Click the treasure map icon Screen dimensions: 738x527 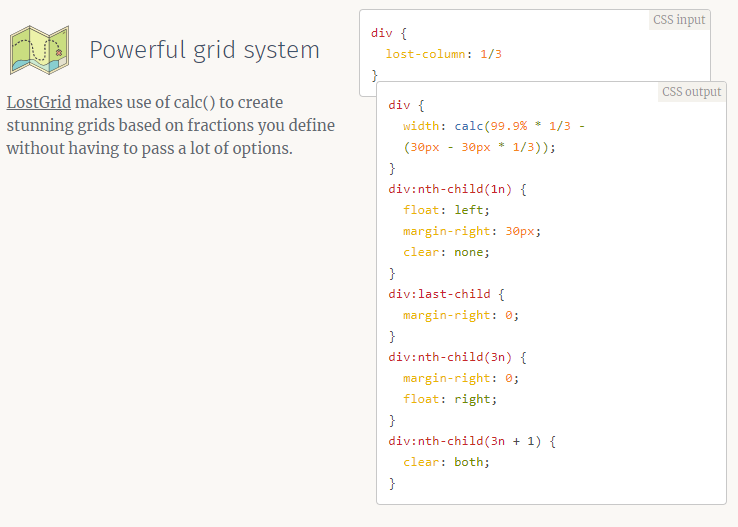coord(40,50)
